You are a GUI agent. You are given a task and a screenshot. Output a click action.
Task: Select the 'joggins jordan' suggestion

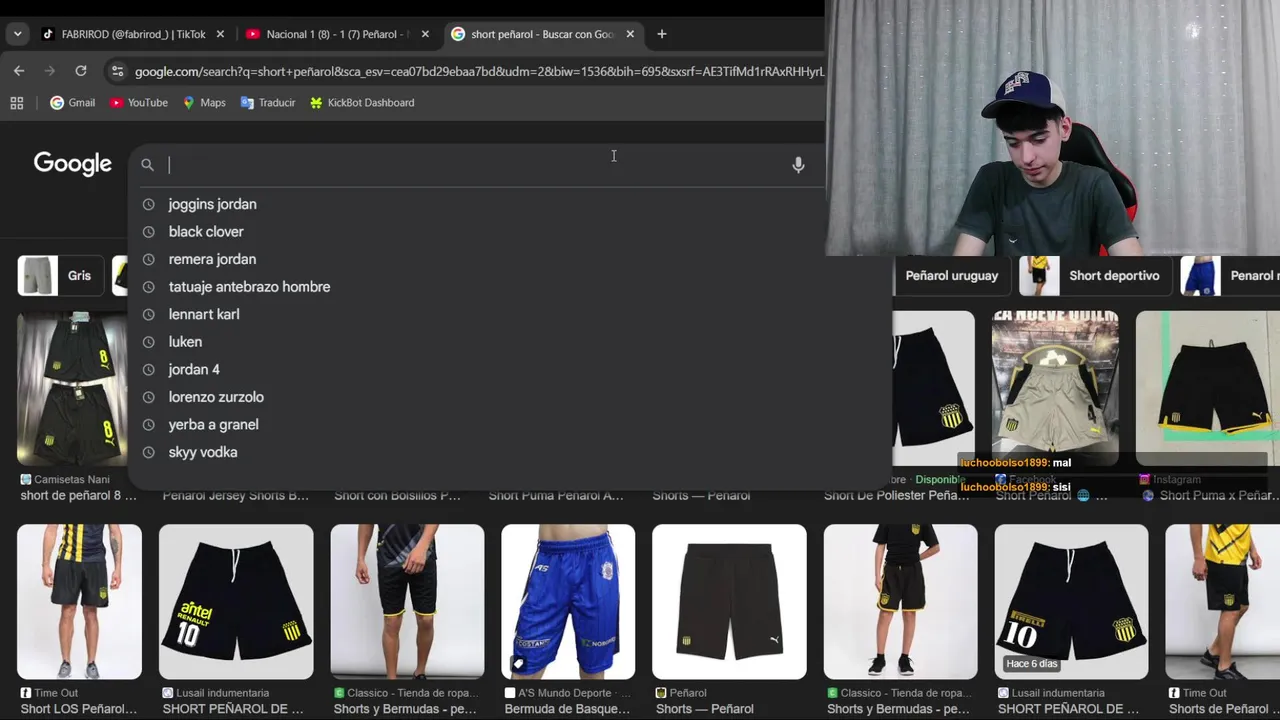[510, 204]
